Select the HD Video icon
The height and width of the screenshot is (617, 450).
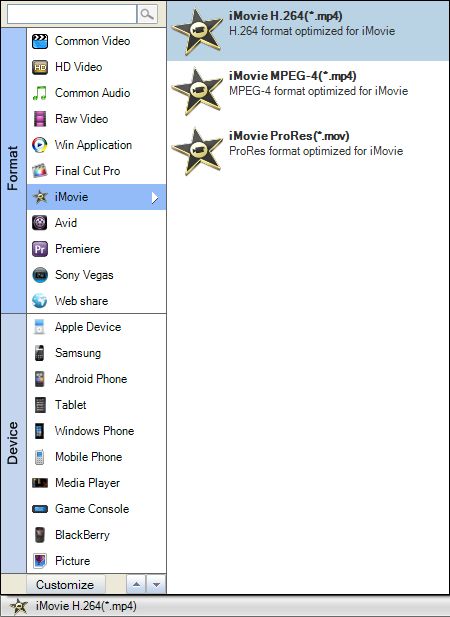(x=40, y=67)
